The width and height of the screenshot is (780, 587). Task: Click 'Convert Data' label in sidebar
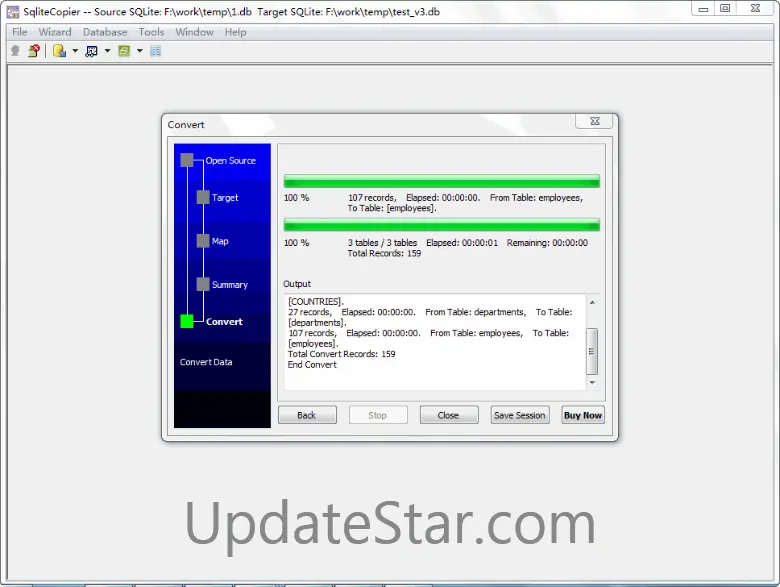(x=206, y=362)
